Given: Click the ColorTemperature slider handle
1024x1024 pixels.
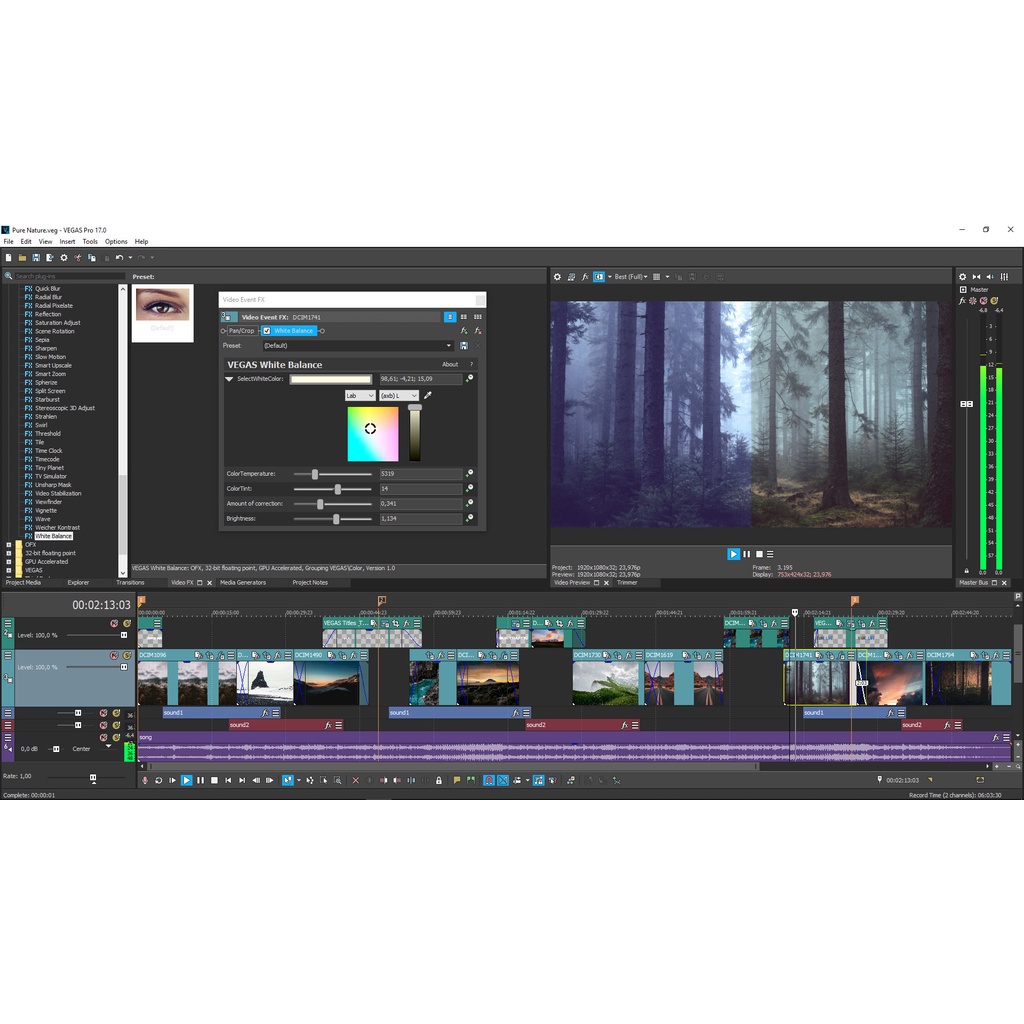Looking at the screenshot, I should tap(315, 474).
